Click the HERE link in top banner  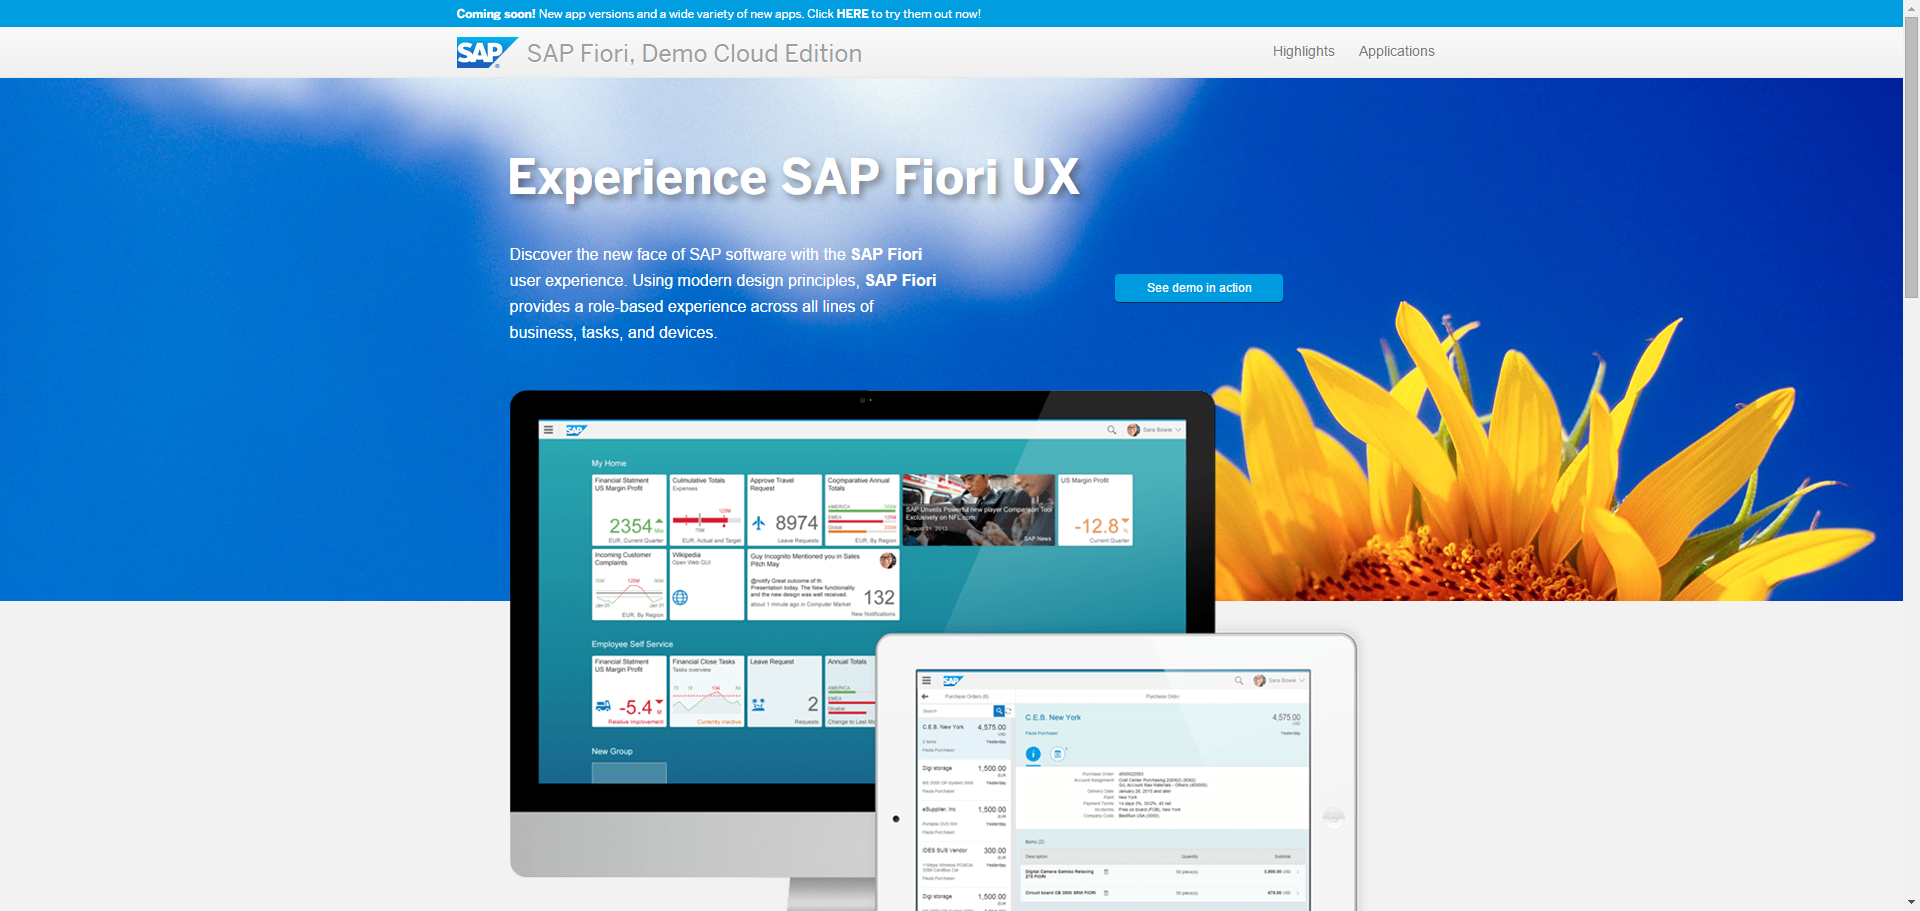[852, 14]
